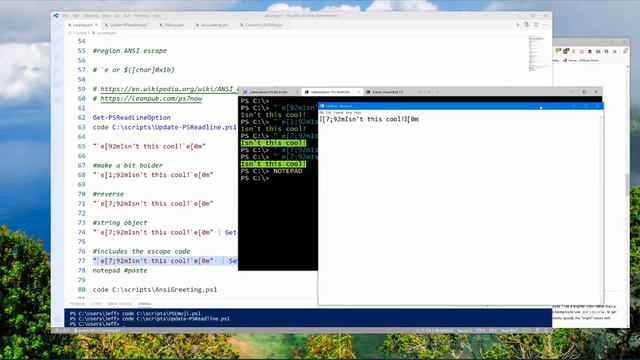Open the Format menu in Notepad
Screen dimensions: 640x360
[338, 112]
